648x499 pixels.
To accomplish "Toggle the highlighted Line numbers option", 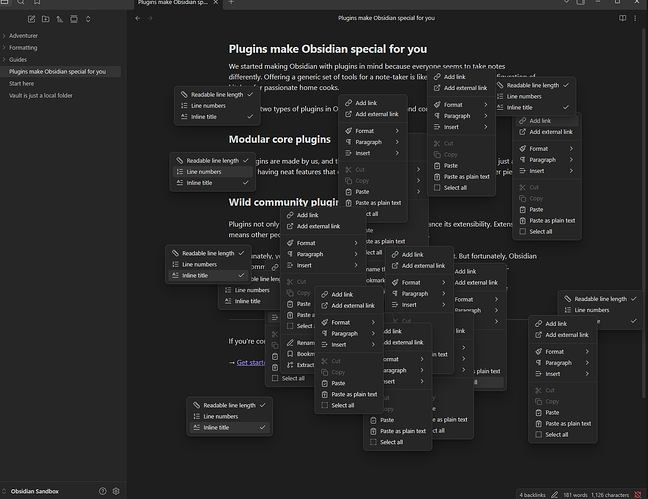I will point(204,172).
